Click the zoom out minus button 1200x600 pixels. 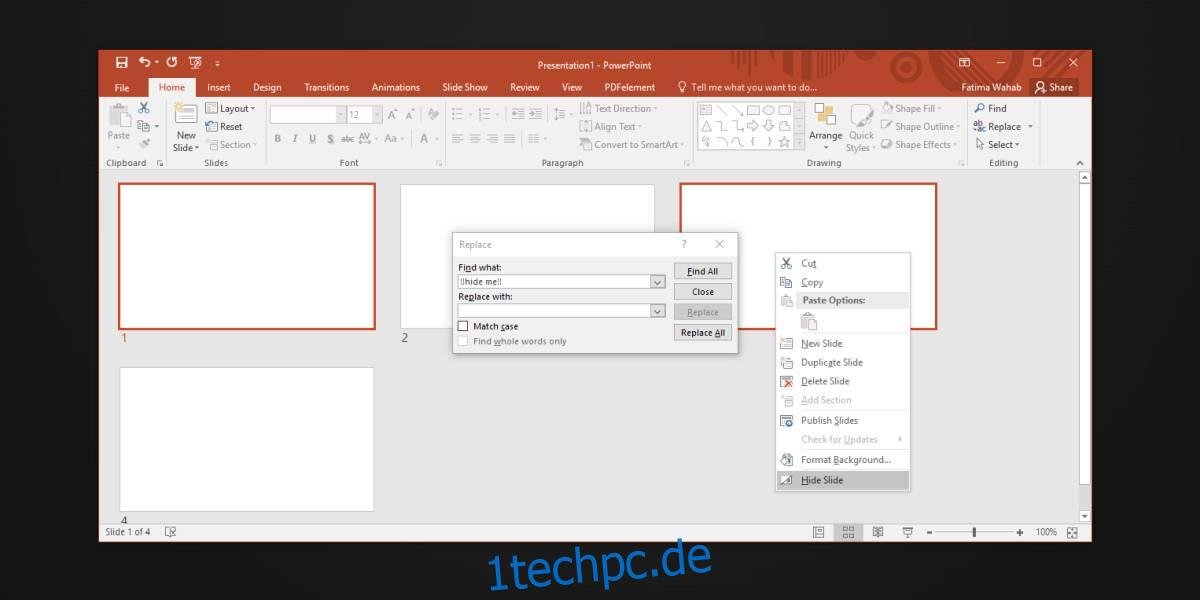pyautogui.click(x=928, y=532)
